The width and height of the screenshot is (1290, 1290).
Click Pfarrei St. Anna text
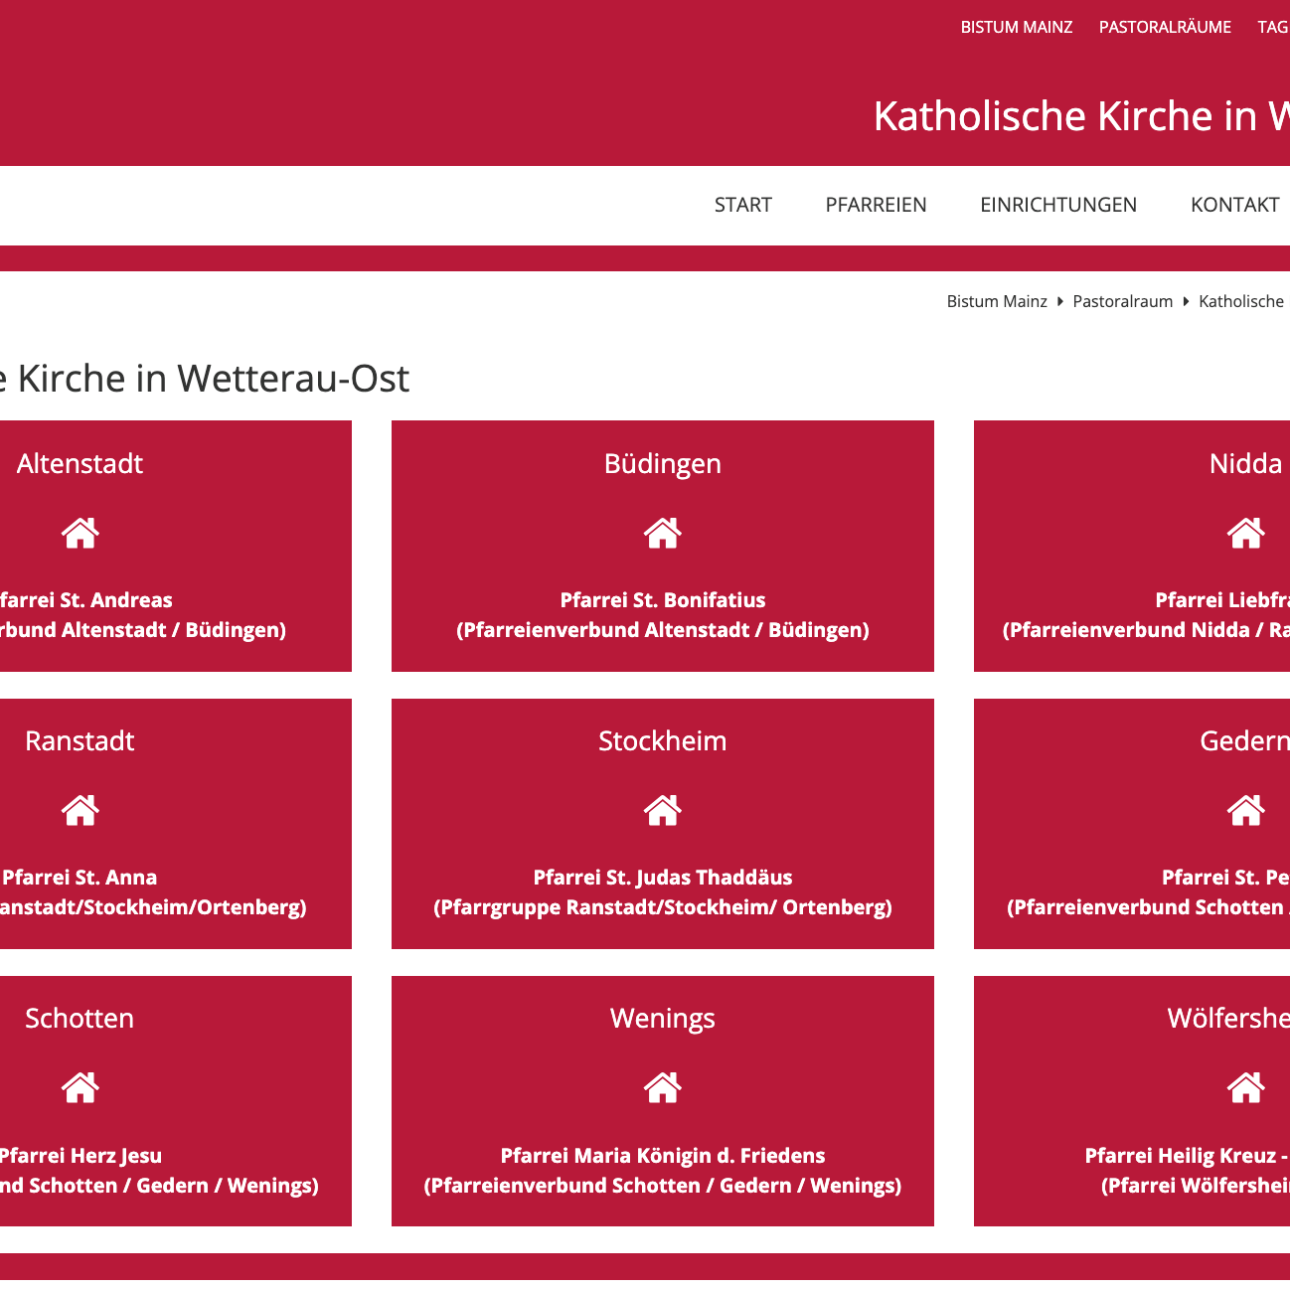point(79,877)
